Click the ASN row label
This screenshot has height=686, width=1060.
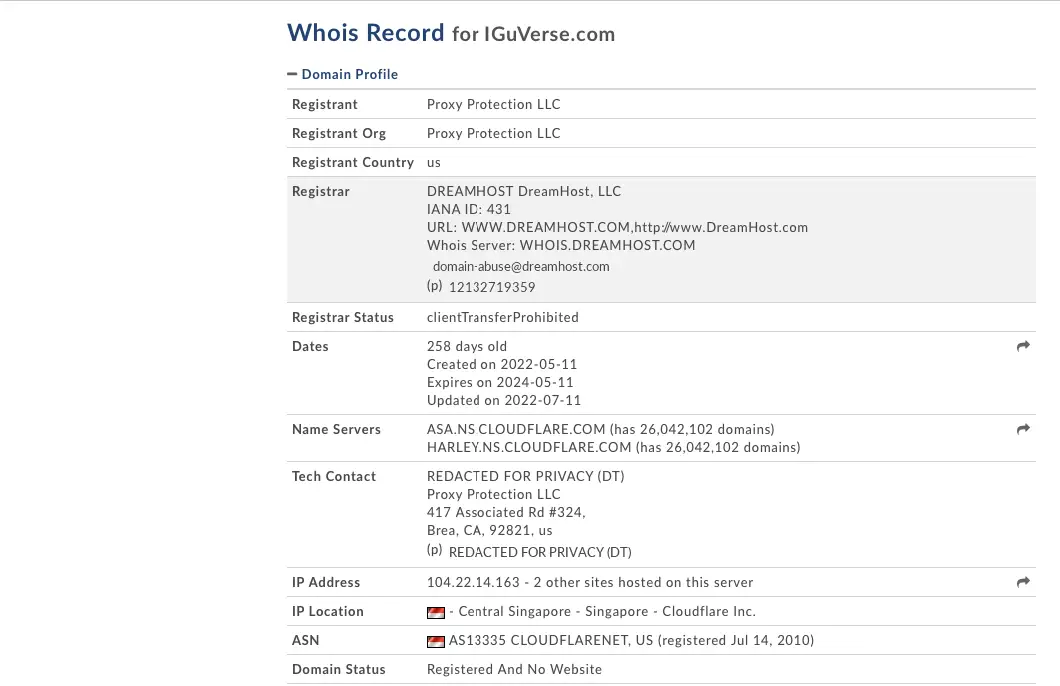point(306,641)
